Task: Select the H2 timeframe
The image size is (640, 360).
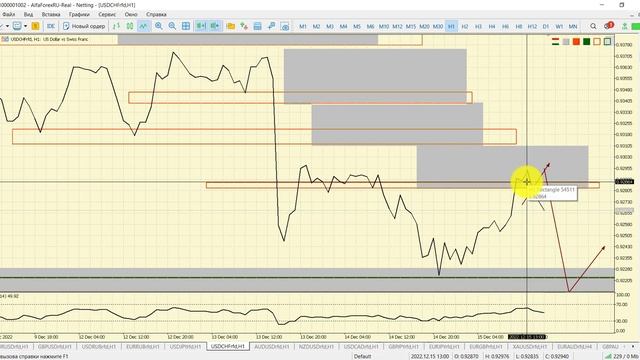Action: [x=464, y=26]
